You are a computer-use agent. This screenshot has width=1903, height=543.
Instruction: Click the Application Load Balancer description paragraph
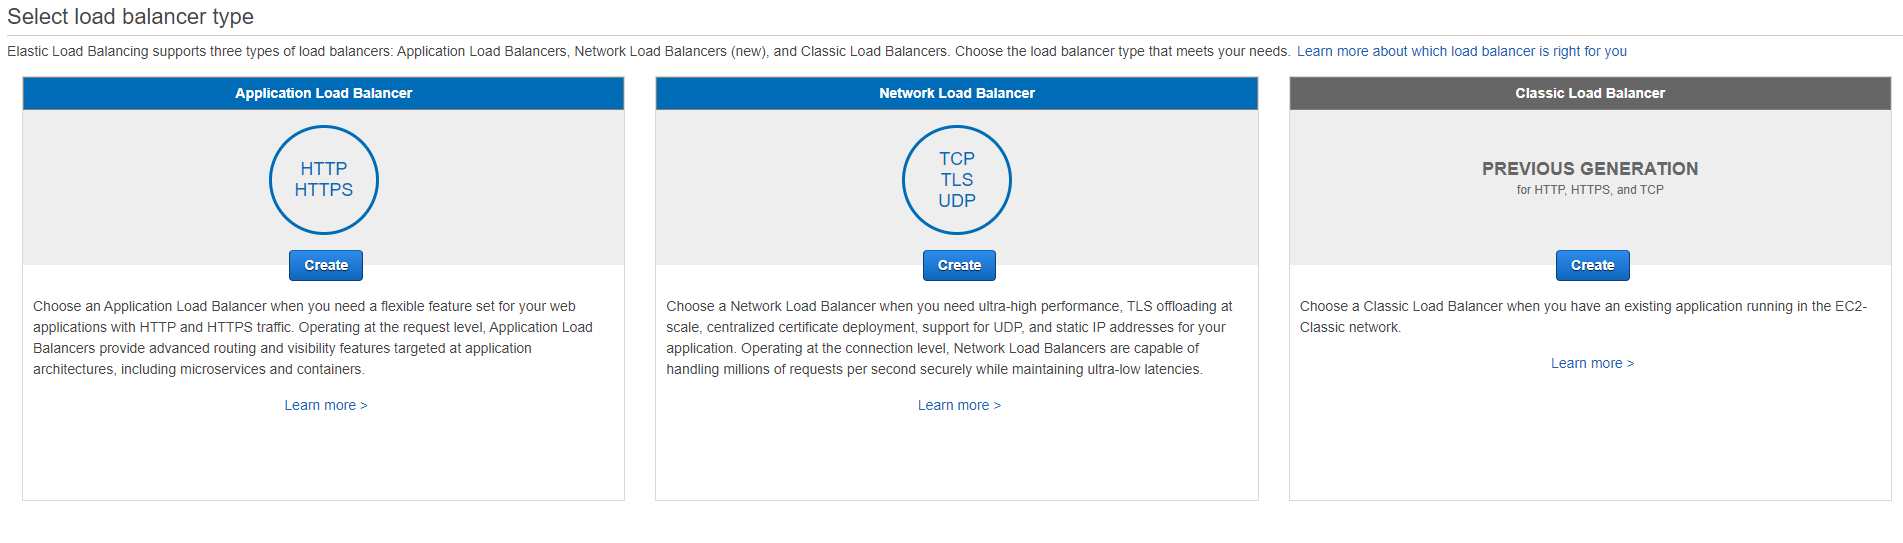[313, 338]
